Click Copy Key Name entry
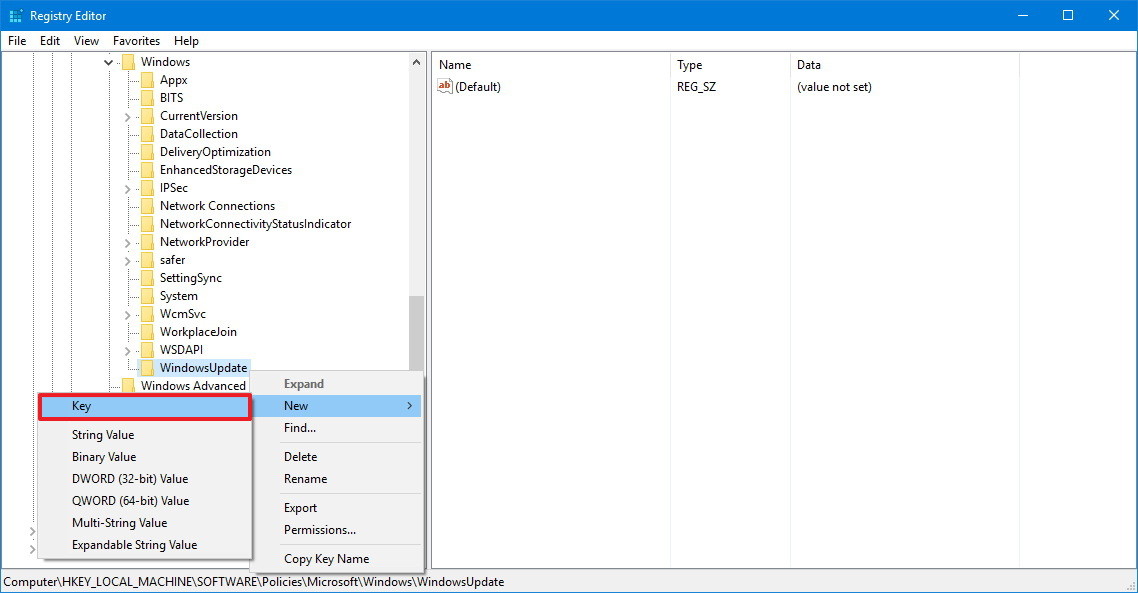The image size is (1138, 593). 326,559
